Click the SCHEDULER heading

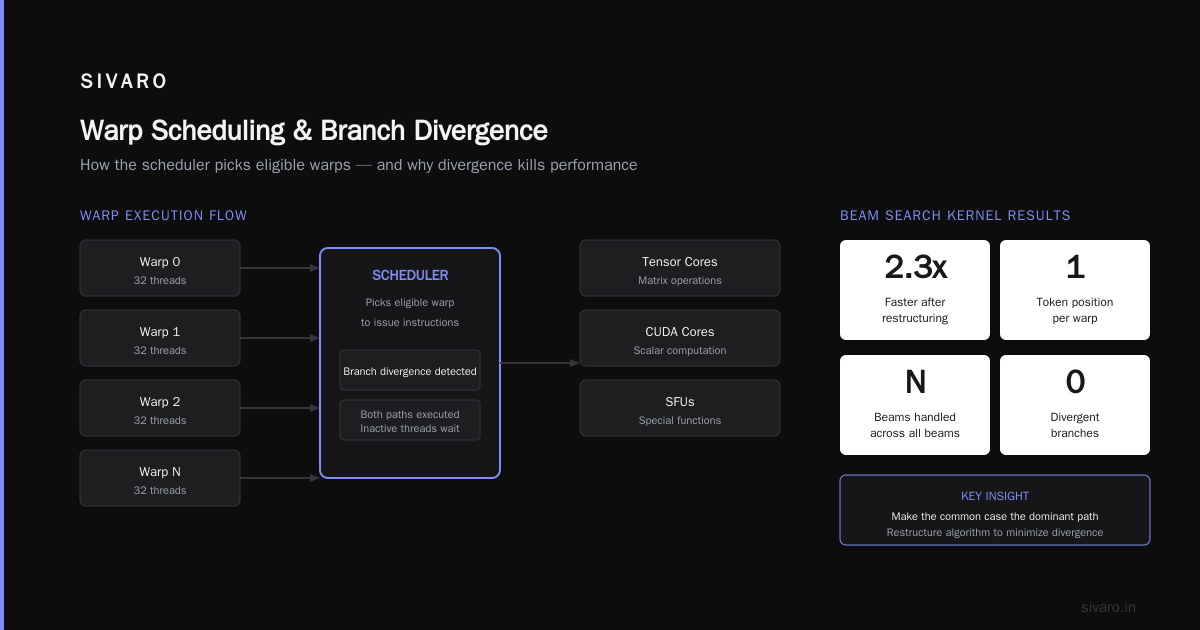point(410,275)
